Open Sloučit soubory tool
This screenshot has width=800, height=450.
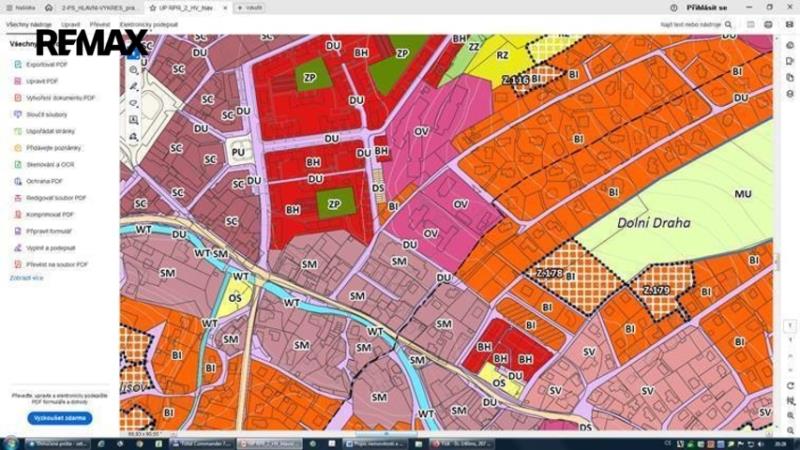click(x=44, y=115)
